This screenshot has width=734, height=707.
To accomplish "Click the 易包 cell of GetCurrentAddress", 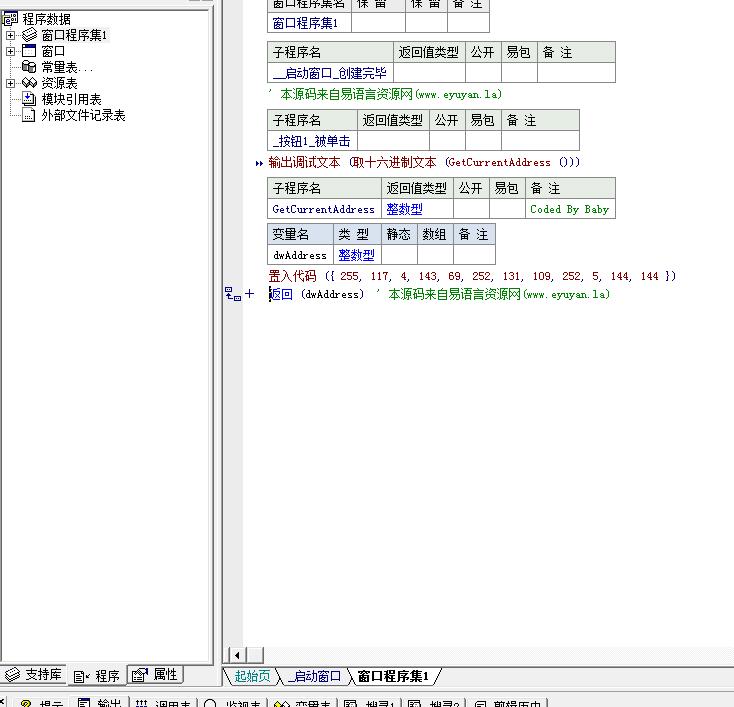I will pyautogui.click(x=507, y=209).
